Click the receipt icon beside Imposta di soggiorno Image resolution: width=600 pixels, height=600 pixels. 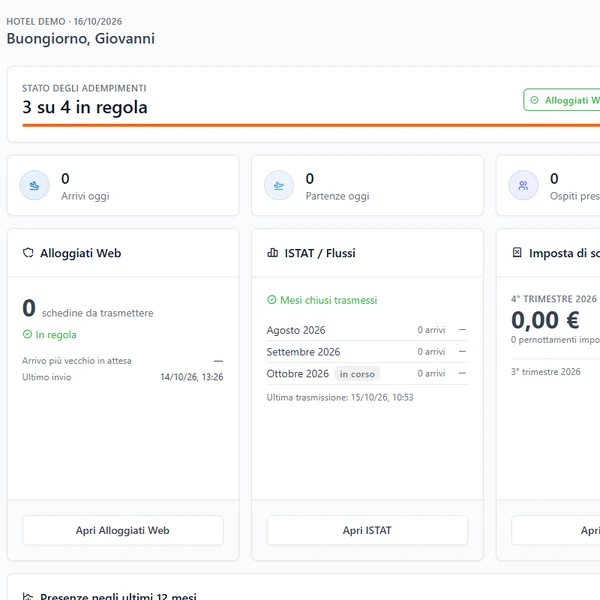517,253
